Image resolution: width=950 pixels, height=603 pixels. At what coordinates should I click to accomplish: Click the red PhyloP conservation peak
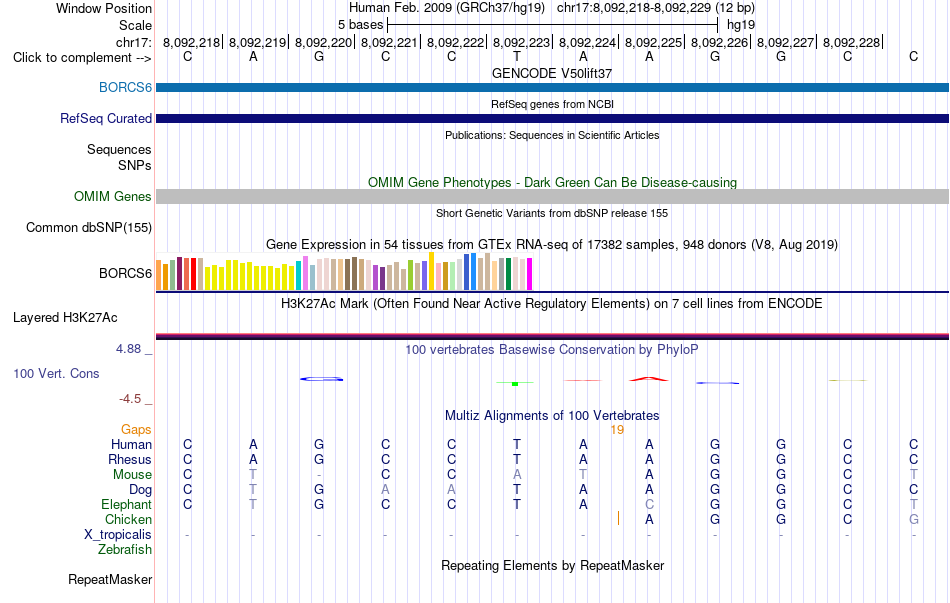(648, 379)
